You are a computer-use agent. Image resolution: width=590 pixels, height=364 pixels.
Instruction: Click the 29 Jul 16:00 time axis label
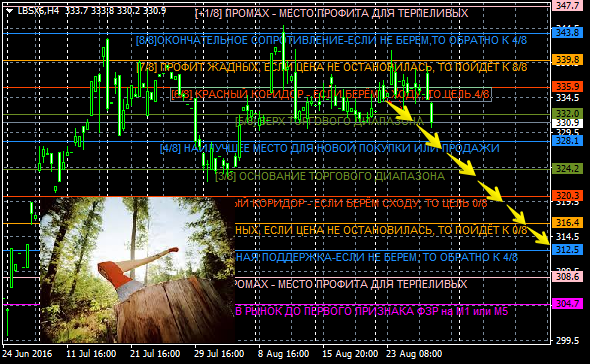click(219, 354)
